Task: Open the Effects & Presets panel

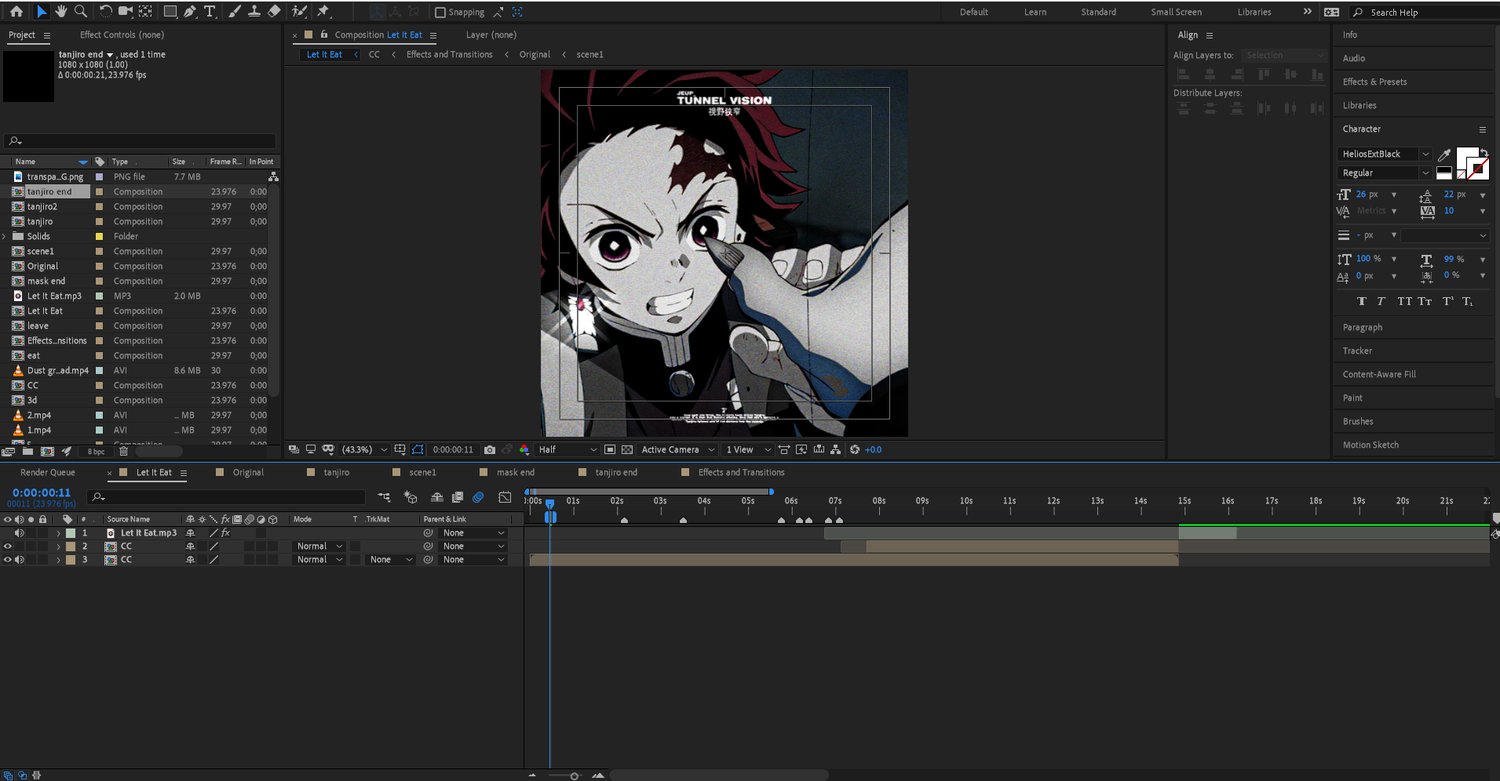Action: coord(1374,82)
